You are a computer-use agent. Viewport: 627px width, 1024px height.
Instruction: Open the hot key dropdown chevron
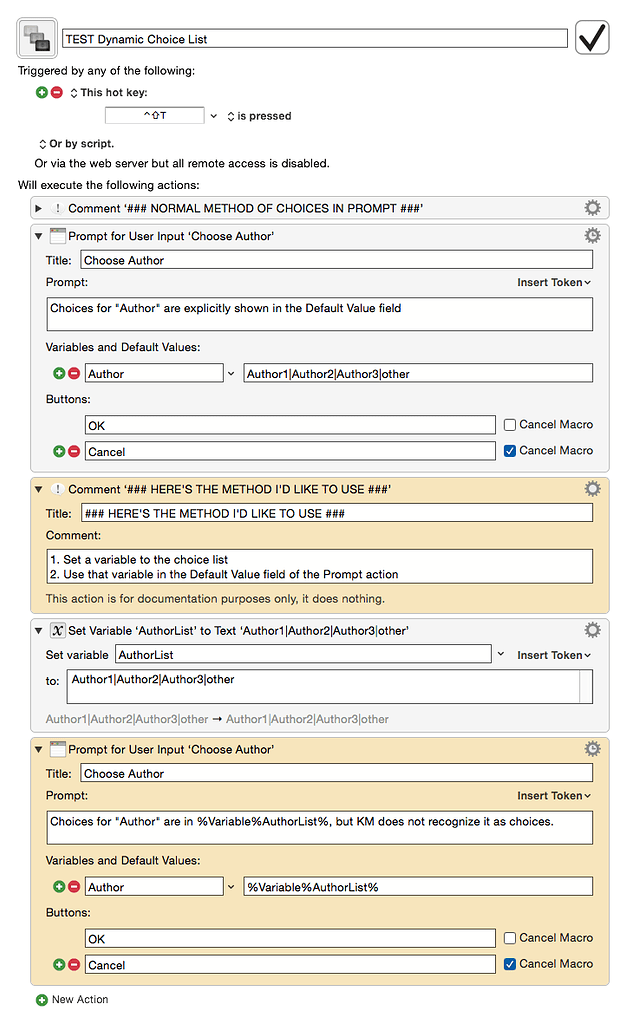coord(214,116)
